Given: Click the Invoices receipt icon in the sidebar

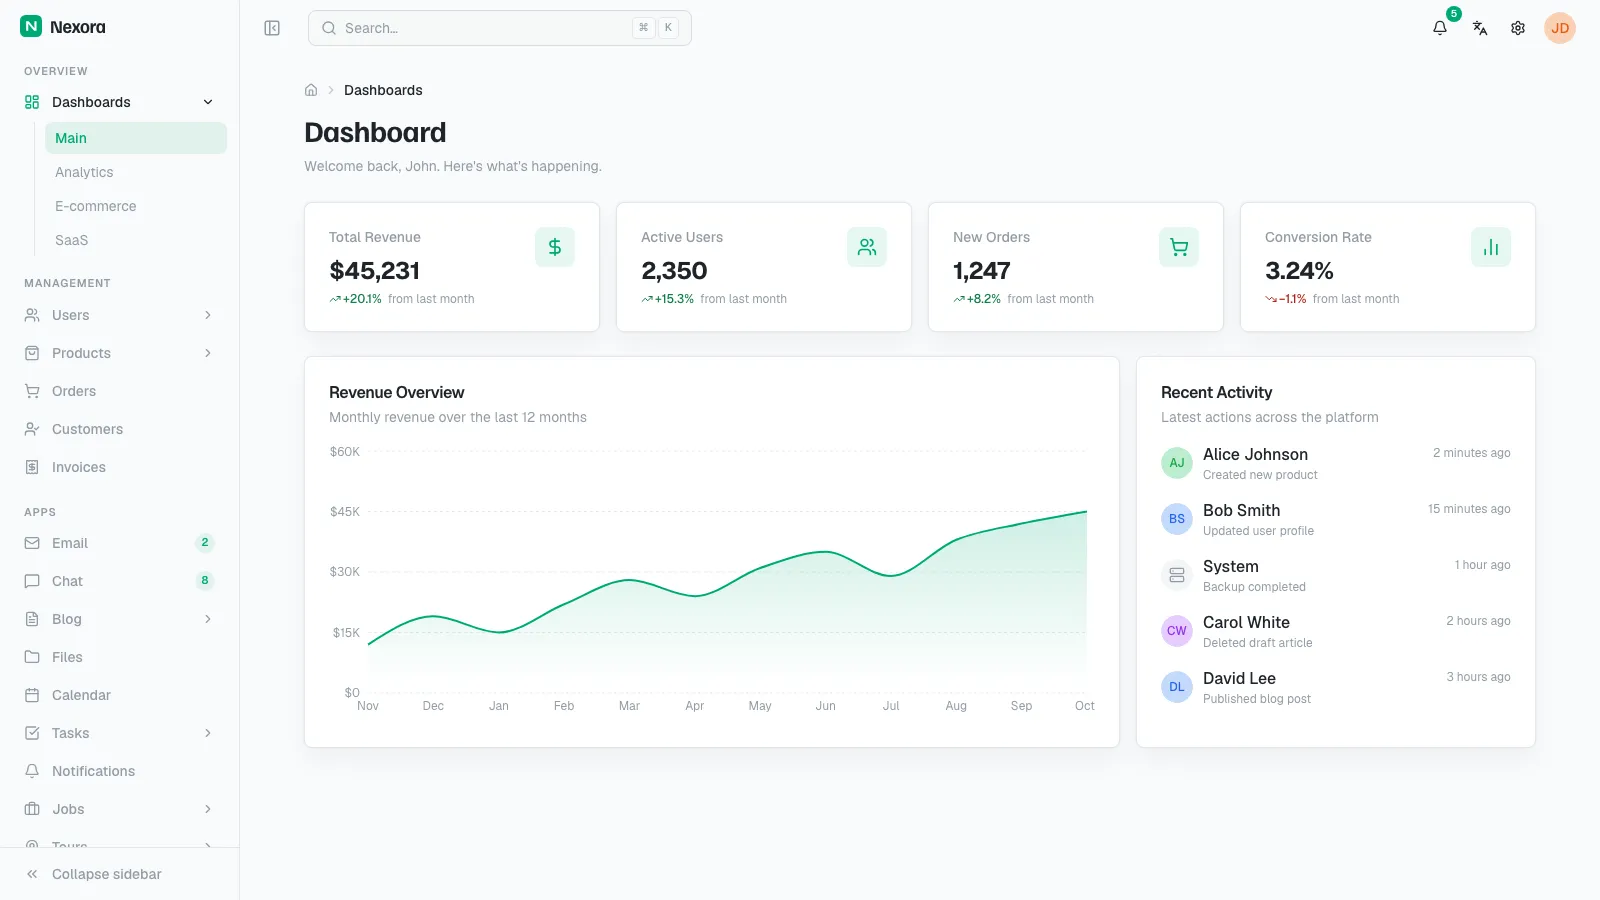Looking at the screenshot, I should click(x=32, y=467).
